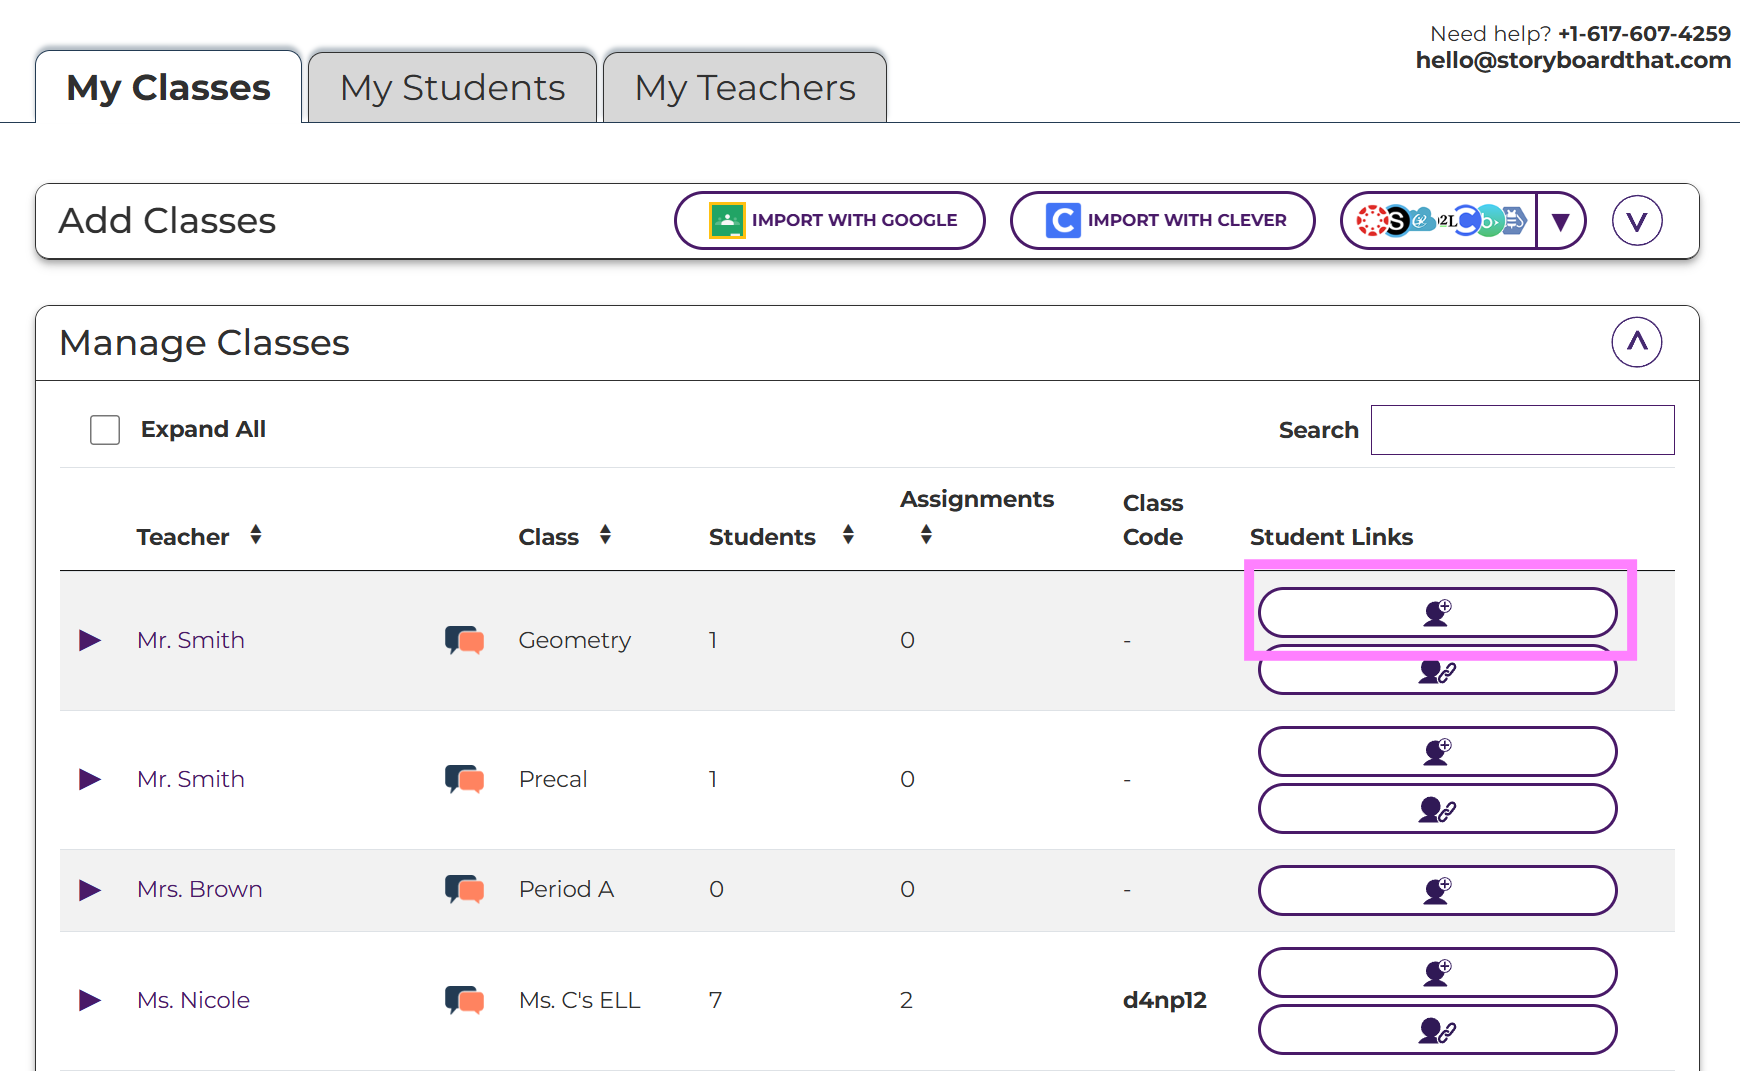Click student link icon button for Precal
The width and height of the screenshot is (1740, 1071).
(1437, 809)
